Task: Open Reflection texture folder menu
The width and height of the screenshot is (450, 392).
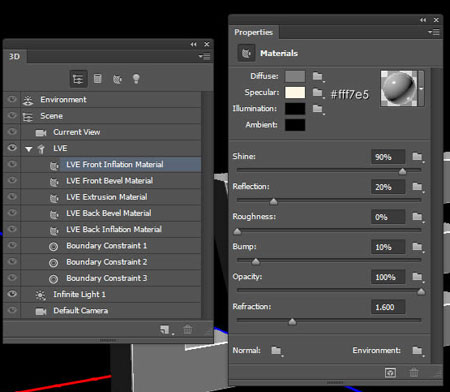Action: pyautogui.click(x=418, y=187)
